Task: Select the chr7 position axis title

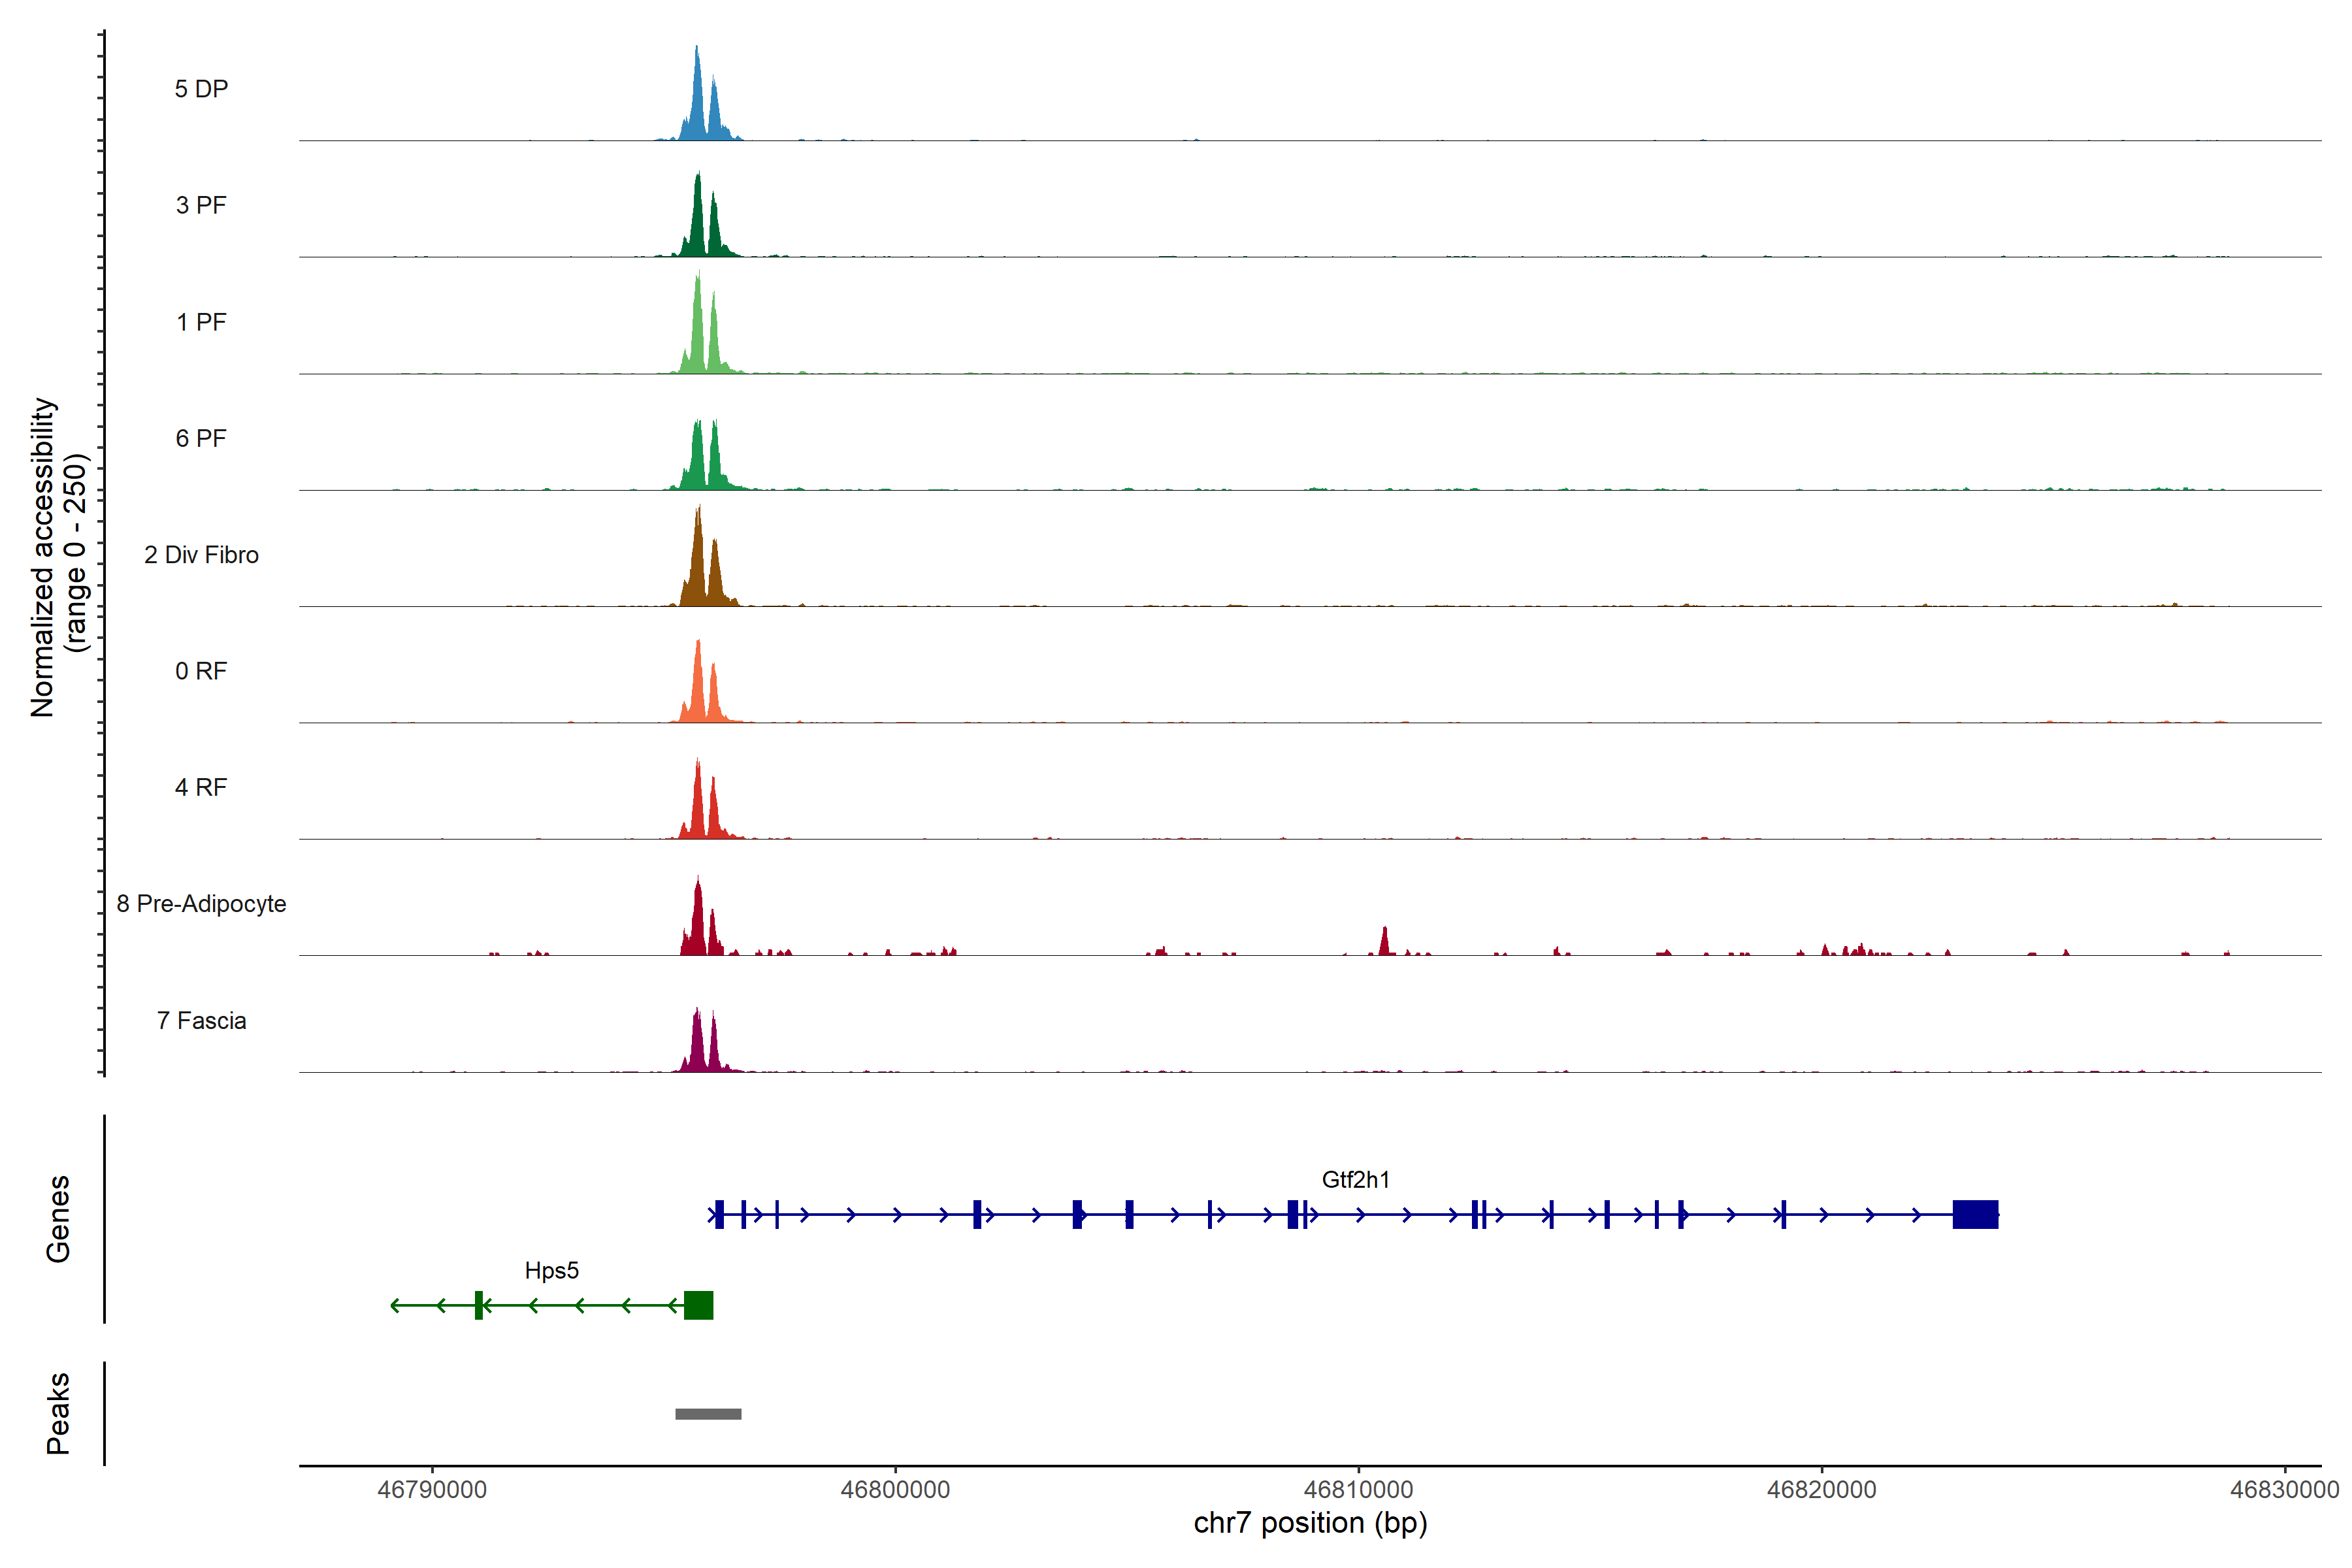Action: click(1310, 1523)
